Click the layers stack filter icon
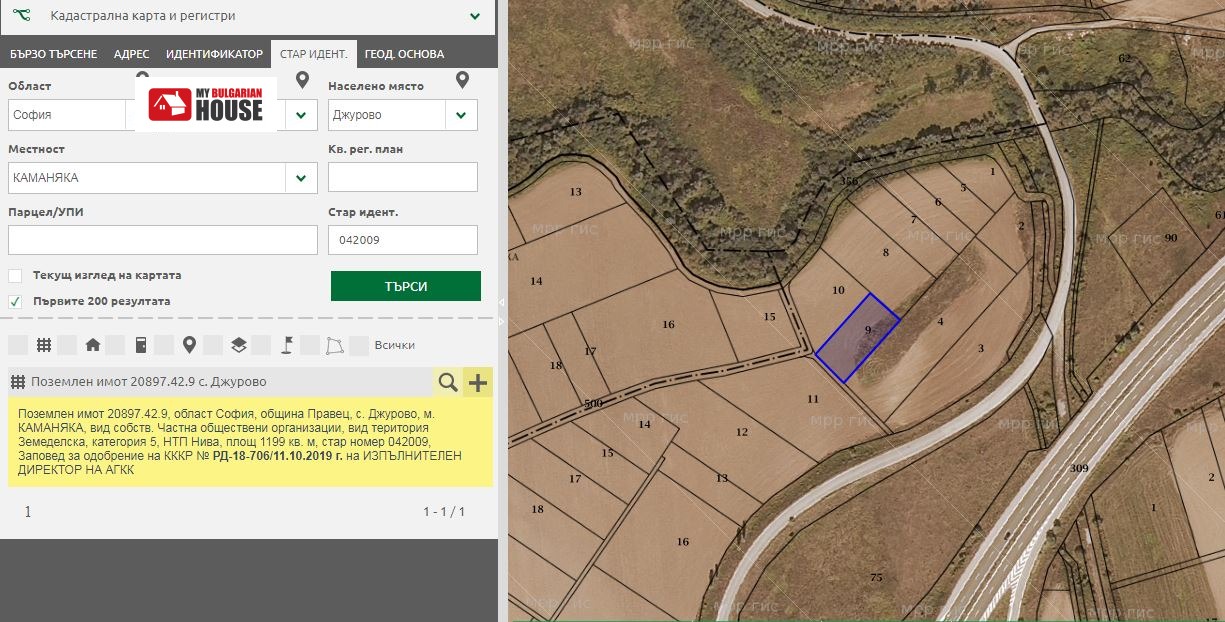 (x=238, y=345)
